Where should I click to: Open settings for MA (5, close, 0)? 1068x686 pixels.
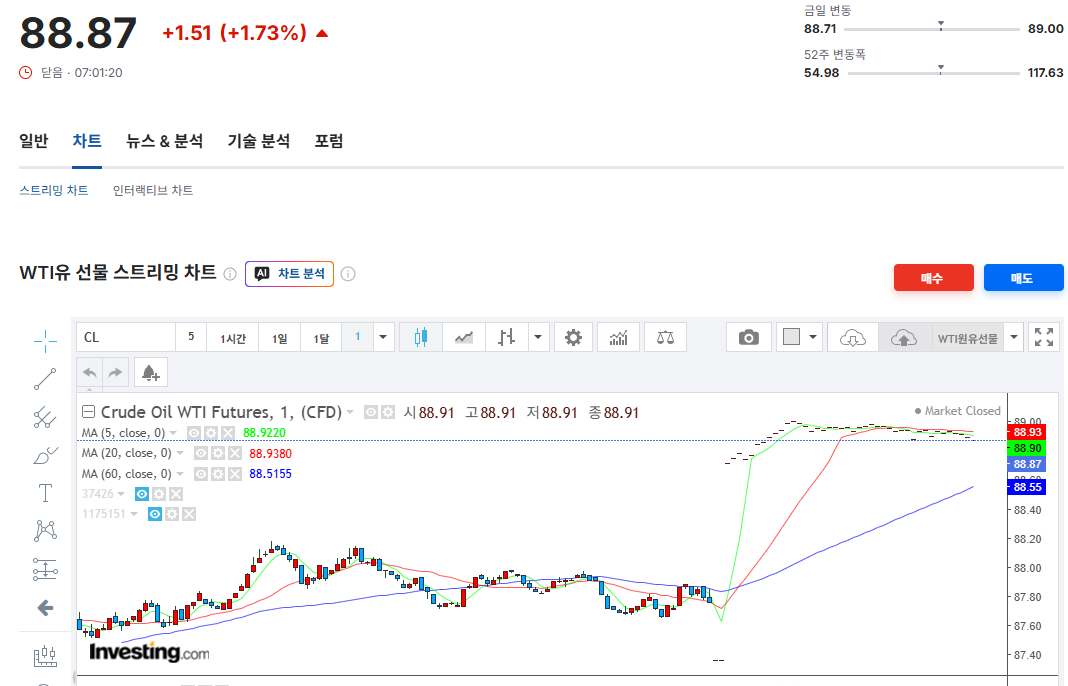(x=211, y=433)
